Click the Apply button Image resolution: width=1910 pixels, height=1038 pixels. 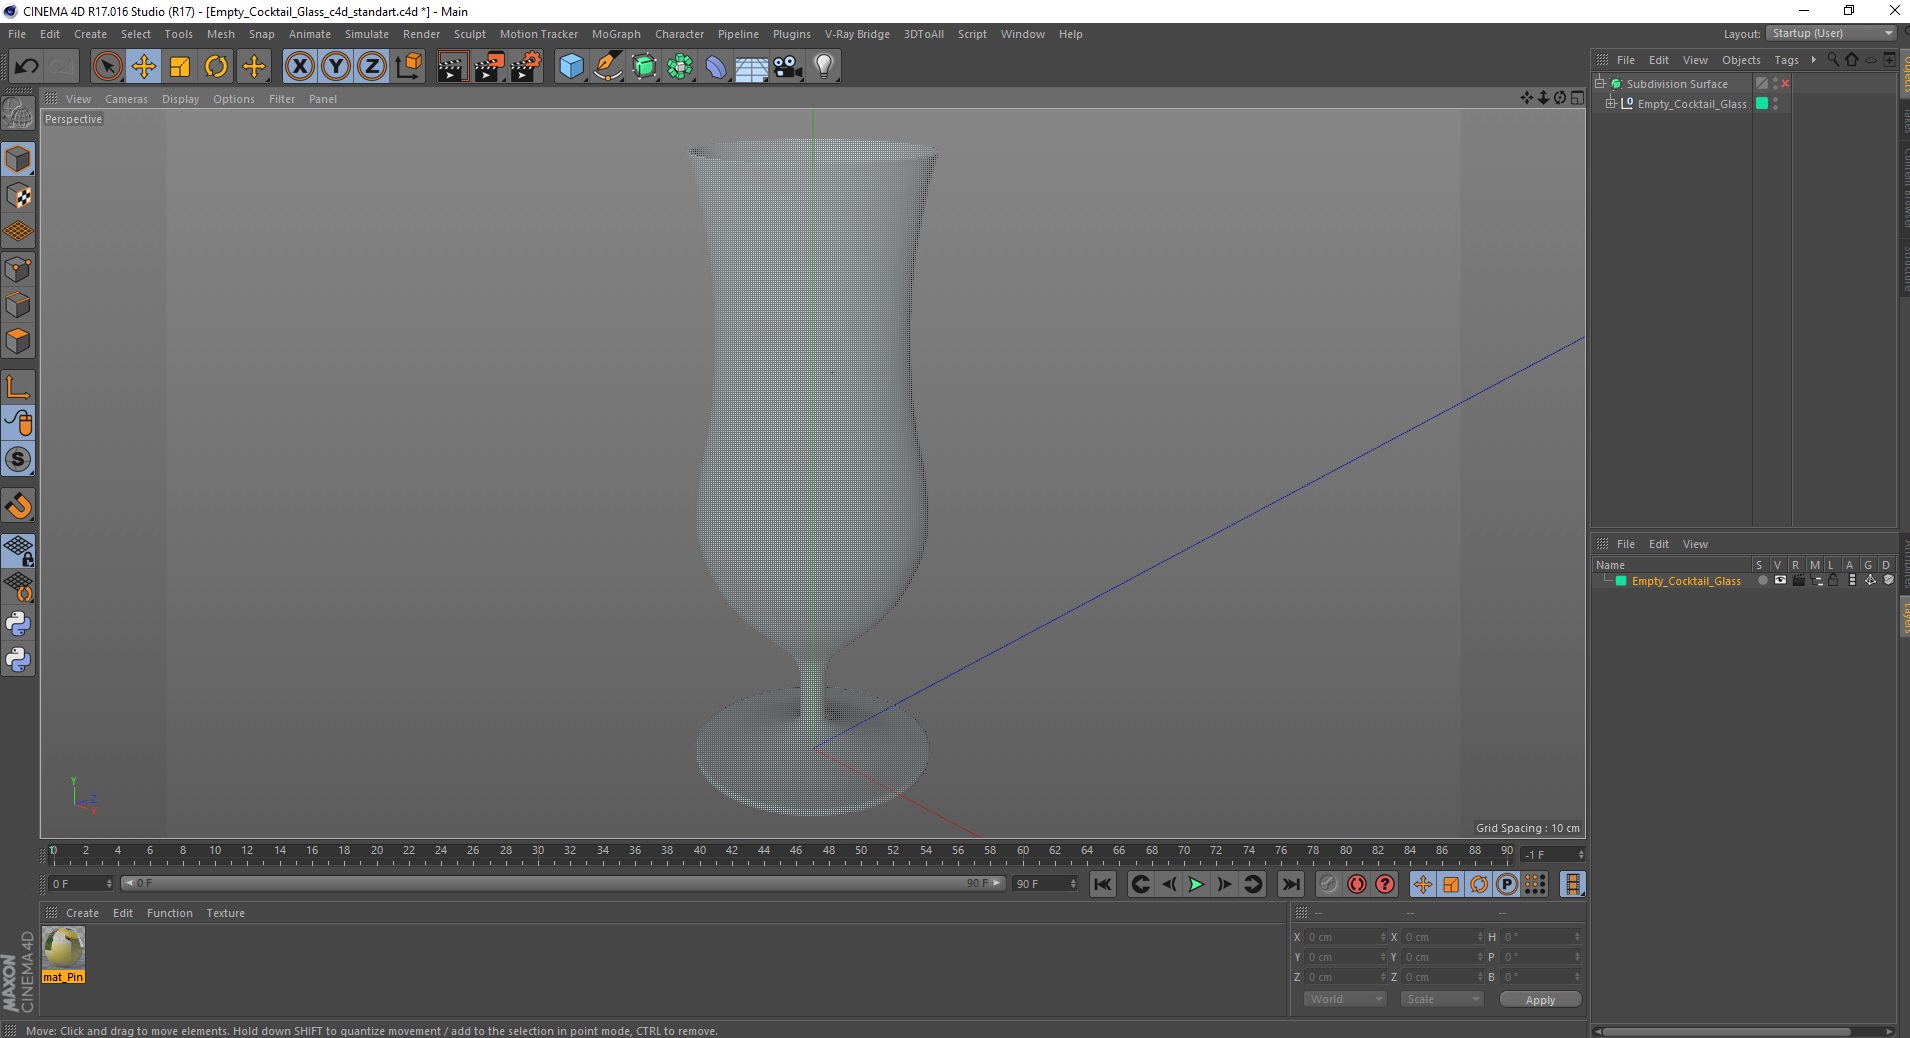pyautogui.click(x=1540, y=999)
